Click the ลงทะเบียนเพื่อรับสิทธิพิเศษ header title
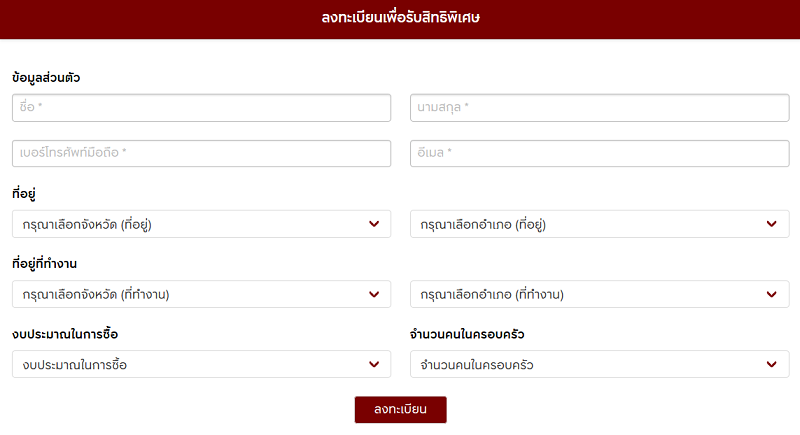This screenshot has height=435, width=800. [x=401, y=18]
